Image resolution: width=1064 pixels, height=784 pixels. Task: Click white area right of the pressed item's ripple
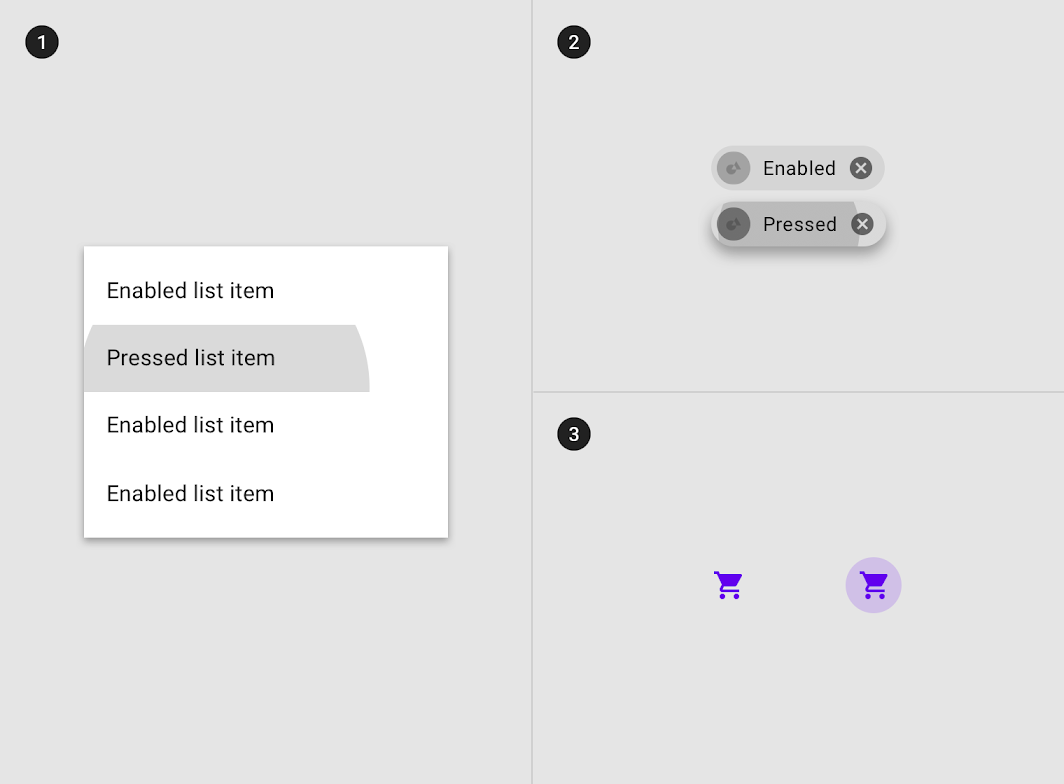click(408, 358)
